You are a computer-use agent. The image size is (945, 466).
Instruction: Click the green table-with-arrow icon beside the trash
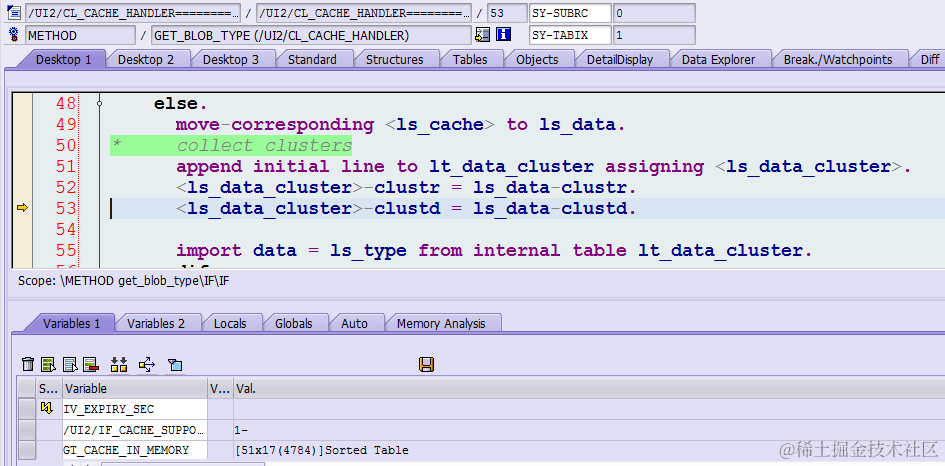coord(48,364)
